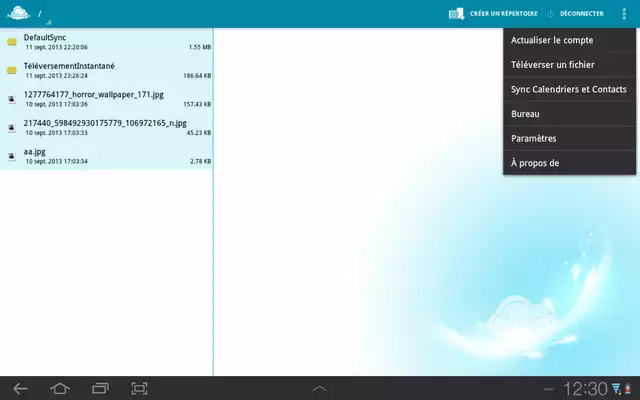Click date 11 sept. 2013 22:20:06
Screen dimensions: 640x400
(x=57, y=47)
